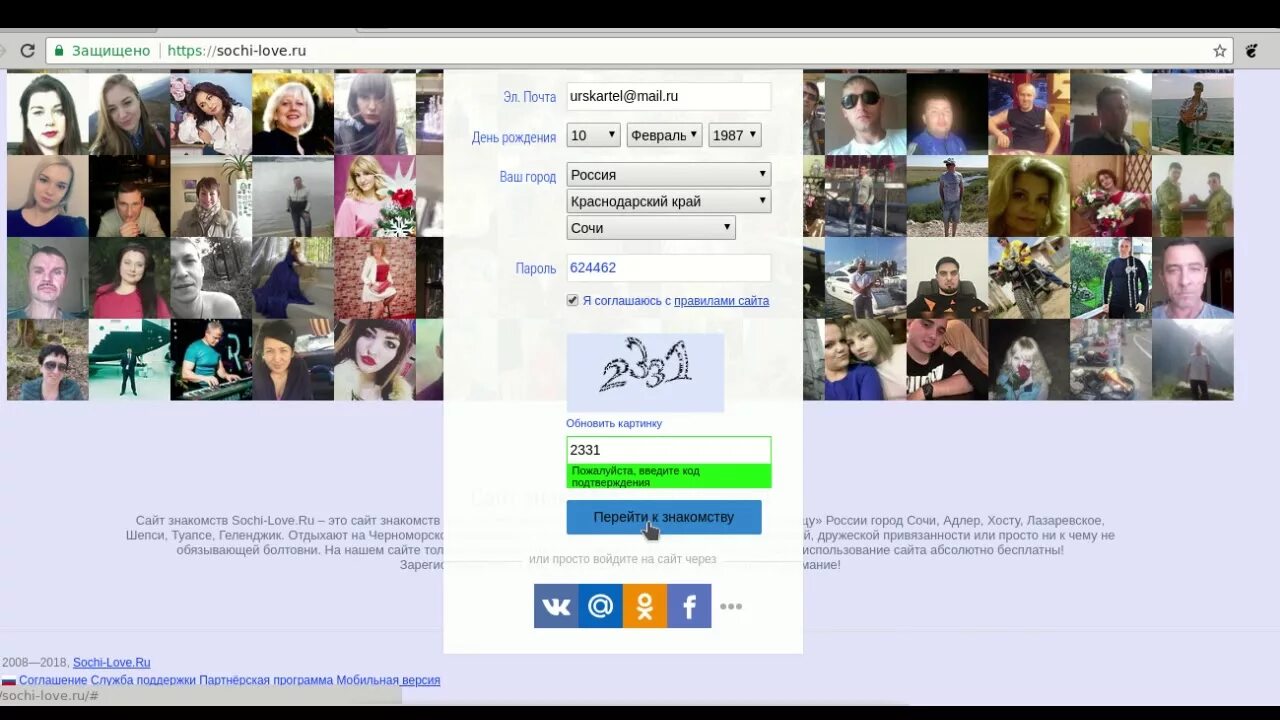Sign in with the Mail.ru @ icon
The width and height of the screenshot is (1280, 720).
click(600, 606)
